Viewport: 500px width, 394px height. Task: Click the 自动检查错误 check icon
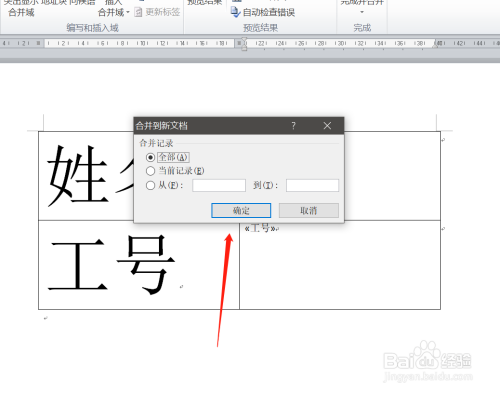click(x=235, y=12)
